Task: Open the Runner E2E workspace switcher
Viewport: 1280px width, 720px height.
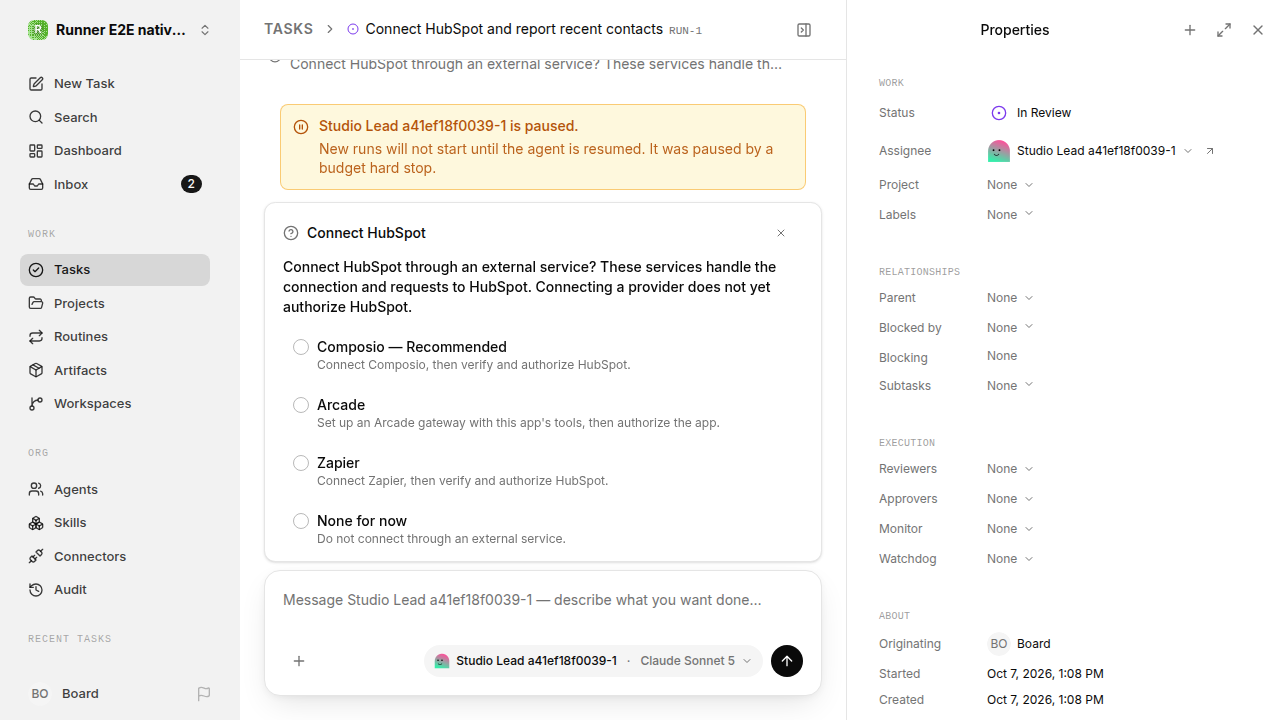Action: [120, 30]
